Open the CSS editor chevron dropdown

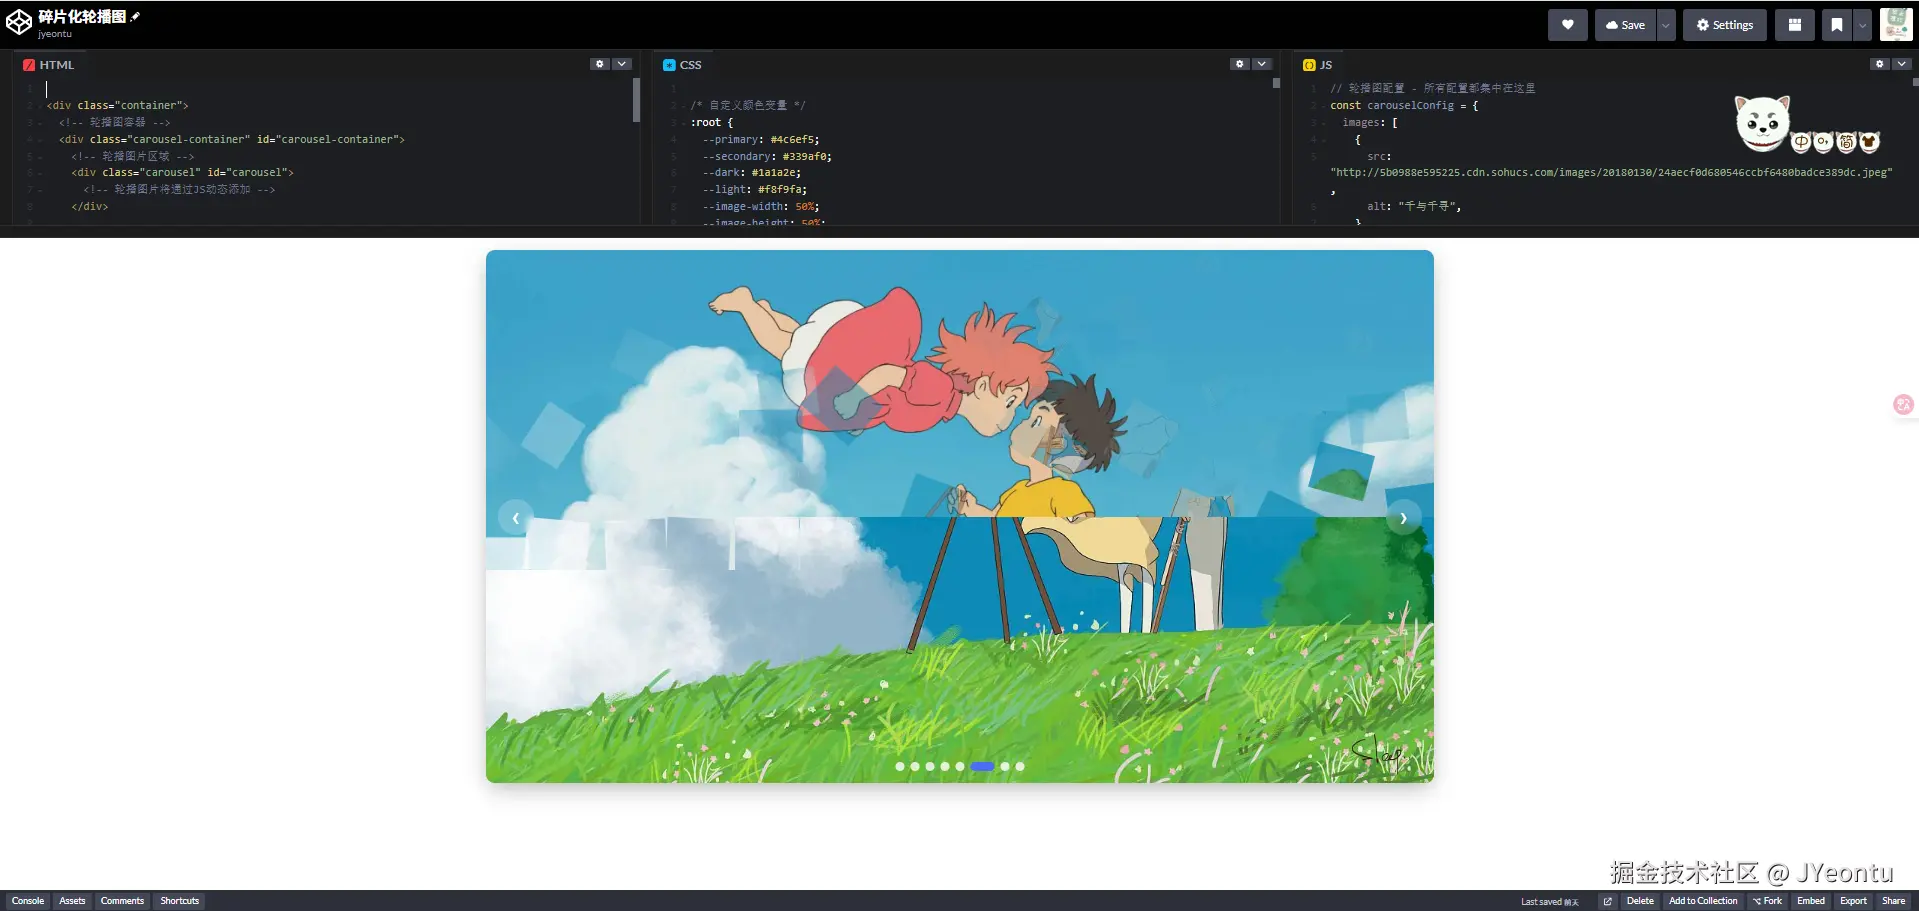click(1262, 64)
